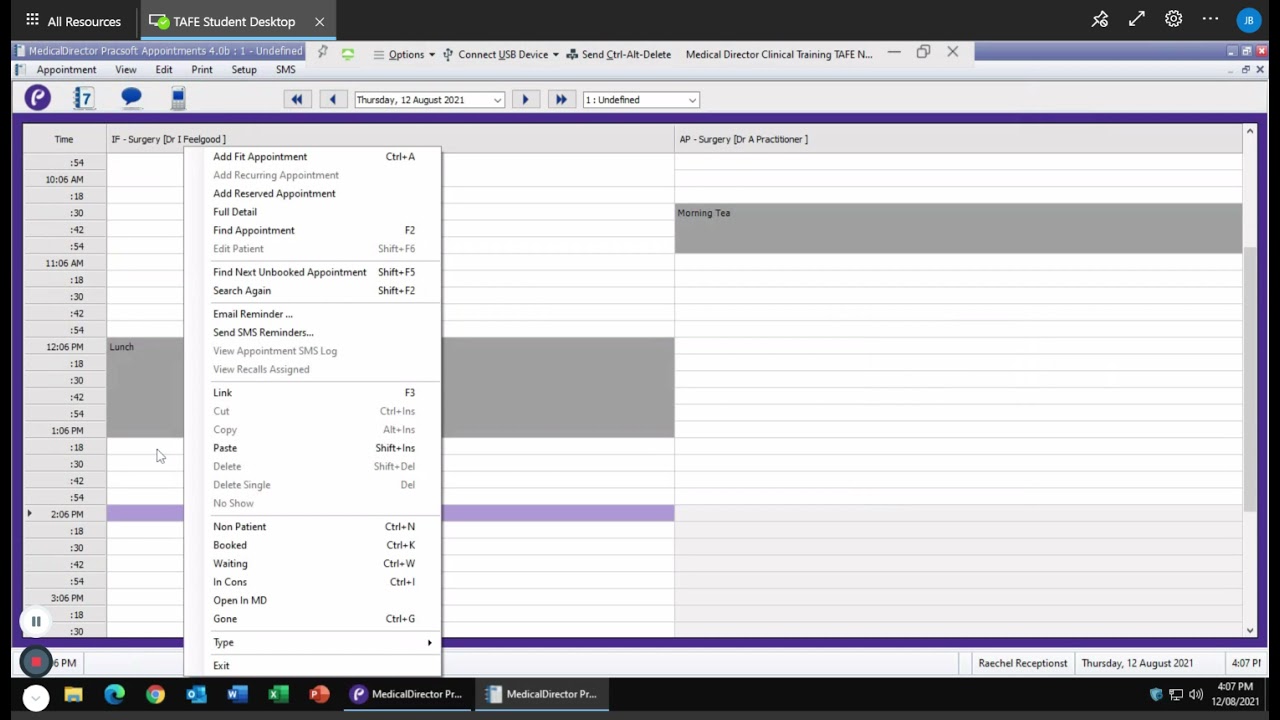Click the calendar day view icon
1280x720 pixels.
click(x=84, y=97)
